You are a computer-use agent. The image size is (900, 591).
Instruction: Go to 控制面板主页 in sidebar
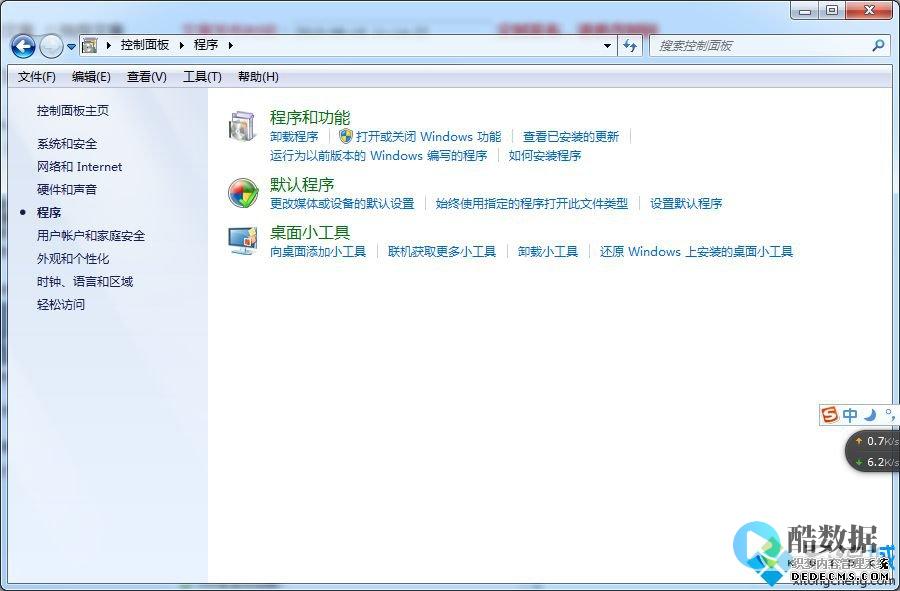(x=73, y=111)
